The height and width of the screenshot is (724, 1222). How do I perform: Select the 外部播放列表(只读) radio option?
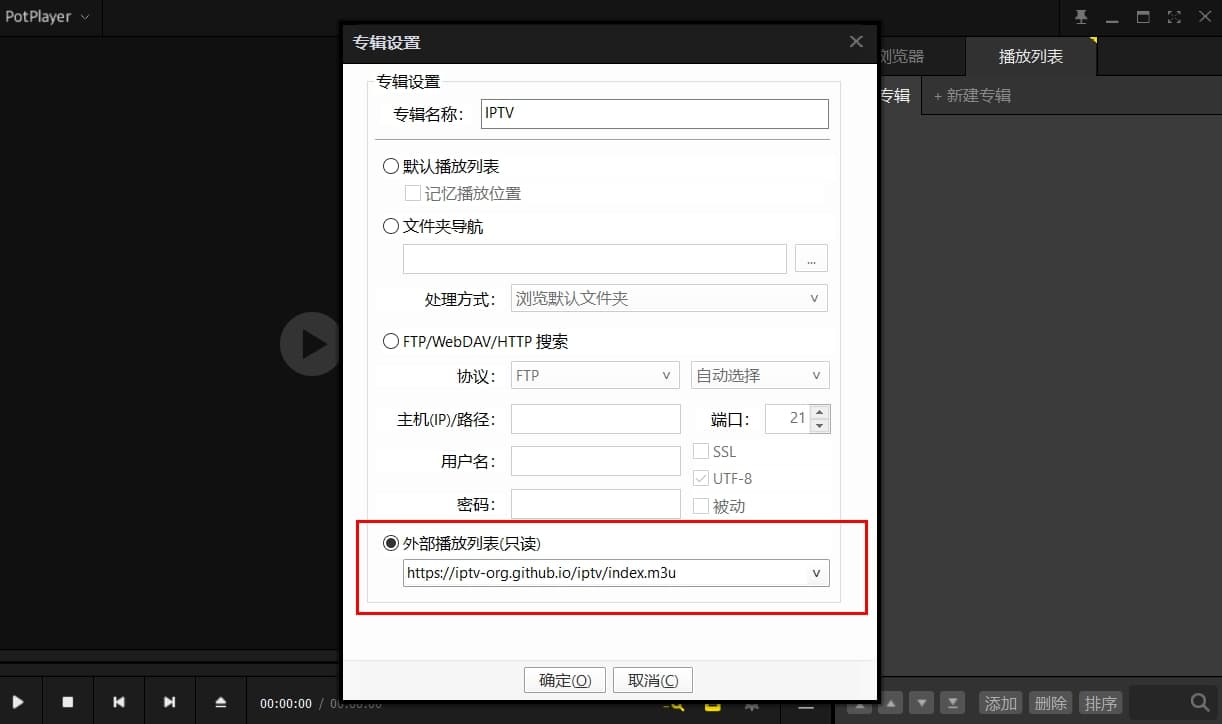point(390,543)
